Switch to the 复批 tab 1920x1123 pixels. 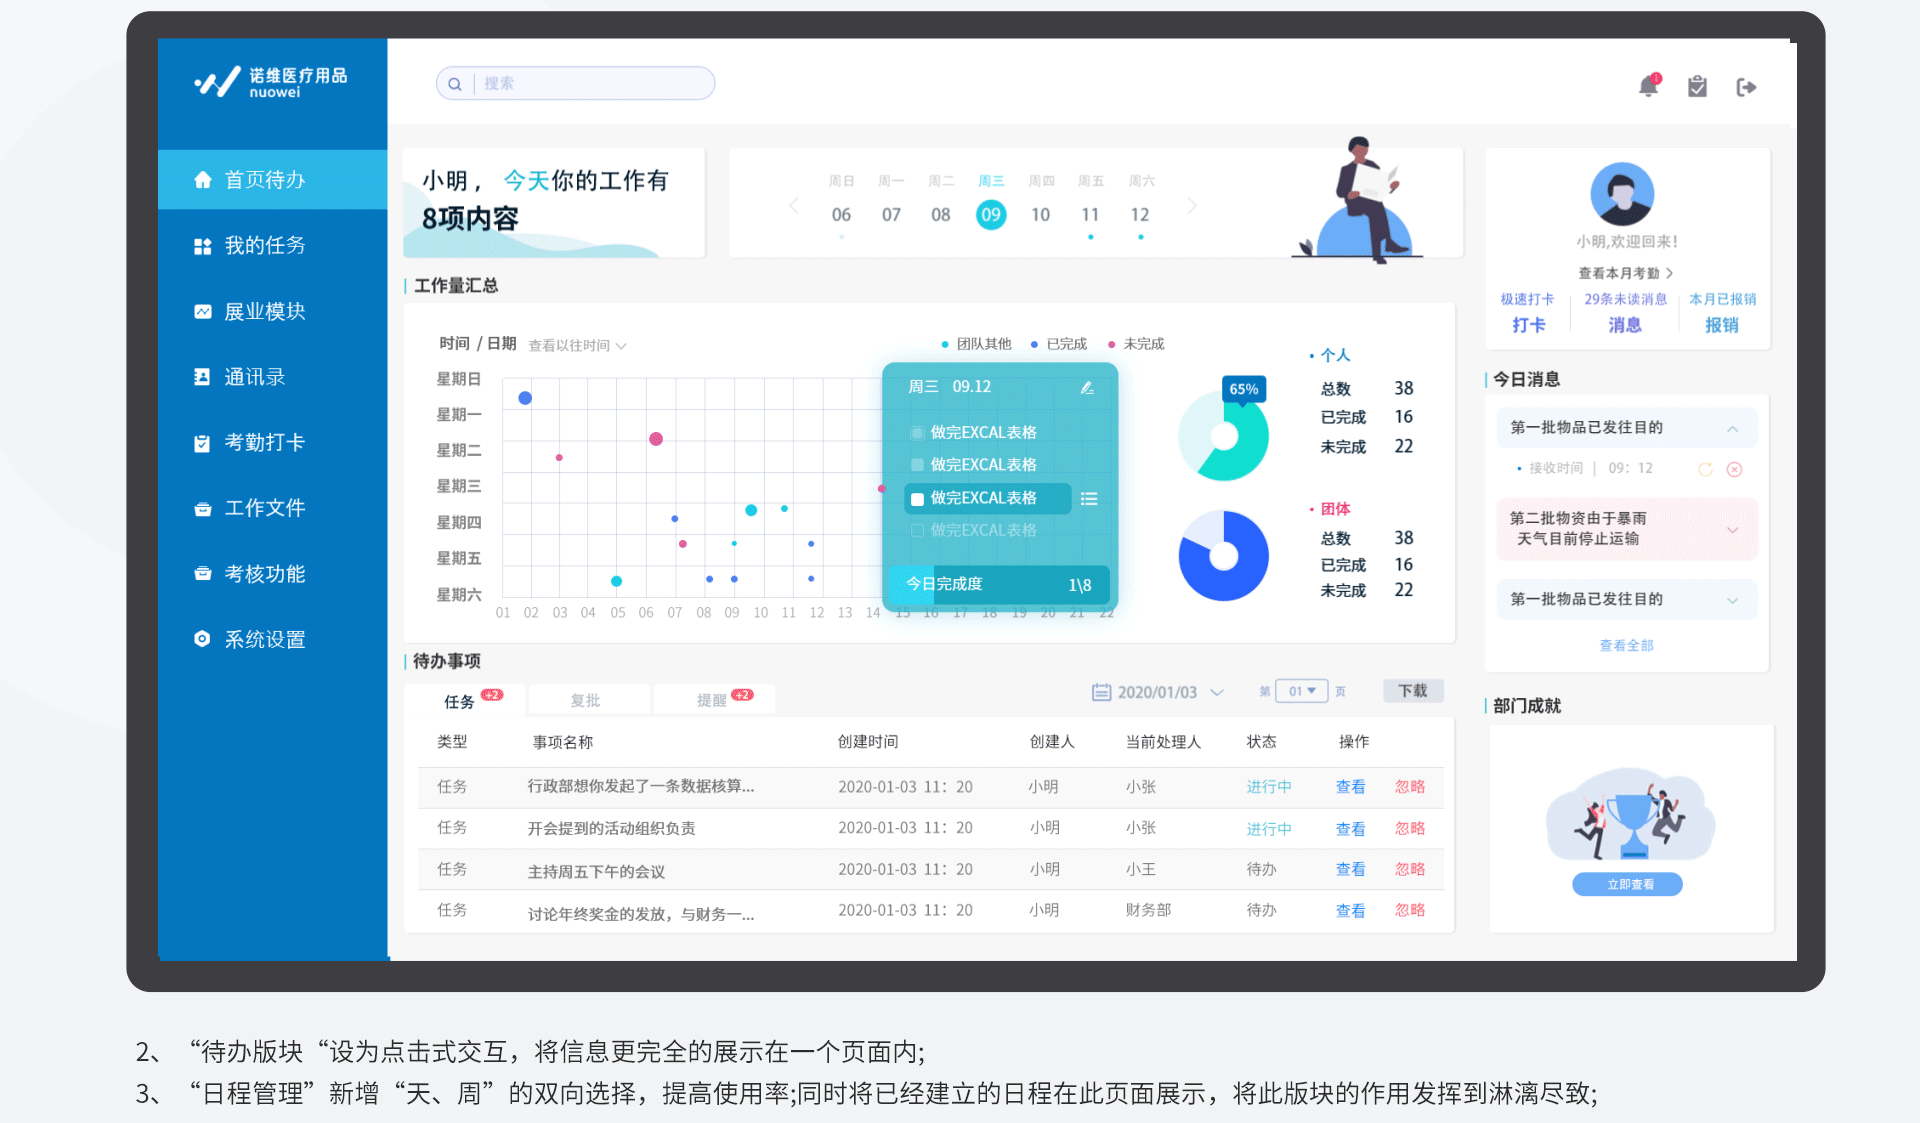[x=588, y=700]
